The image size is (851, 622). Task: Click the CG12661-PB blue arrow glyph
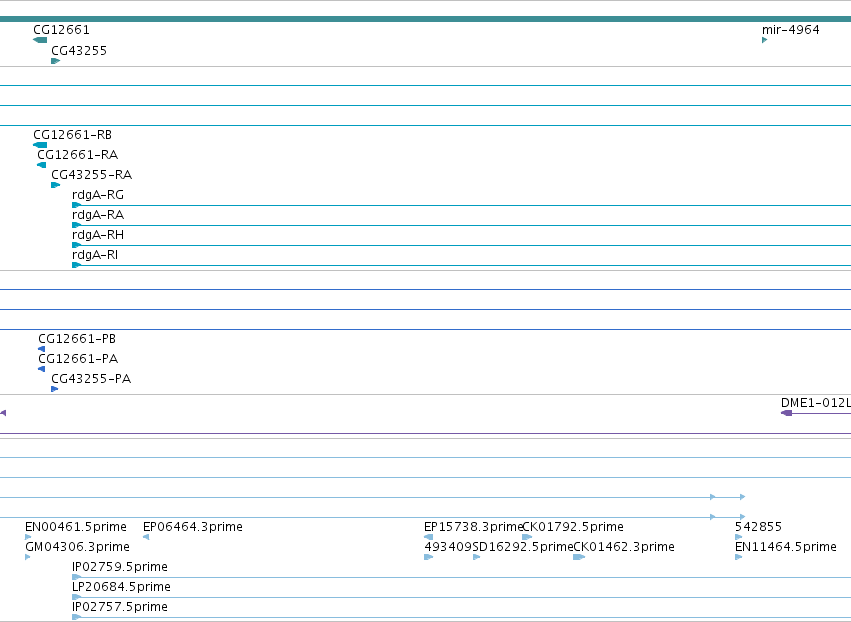tap(41, 349)
